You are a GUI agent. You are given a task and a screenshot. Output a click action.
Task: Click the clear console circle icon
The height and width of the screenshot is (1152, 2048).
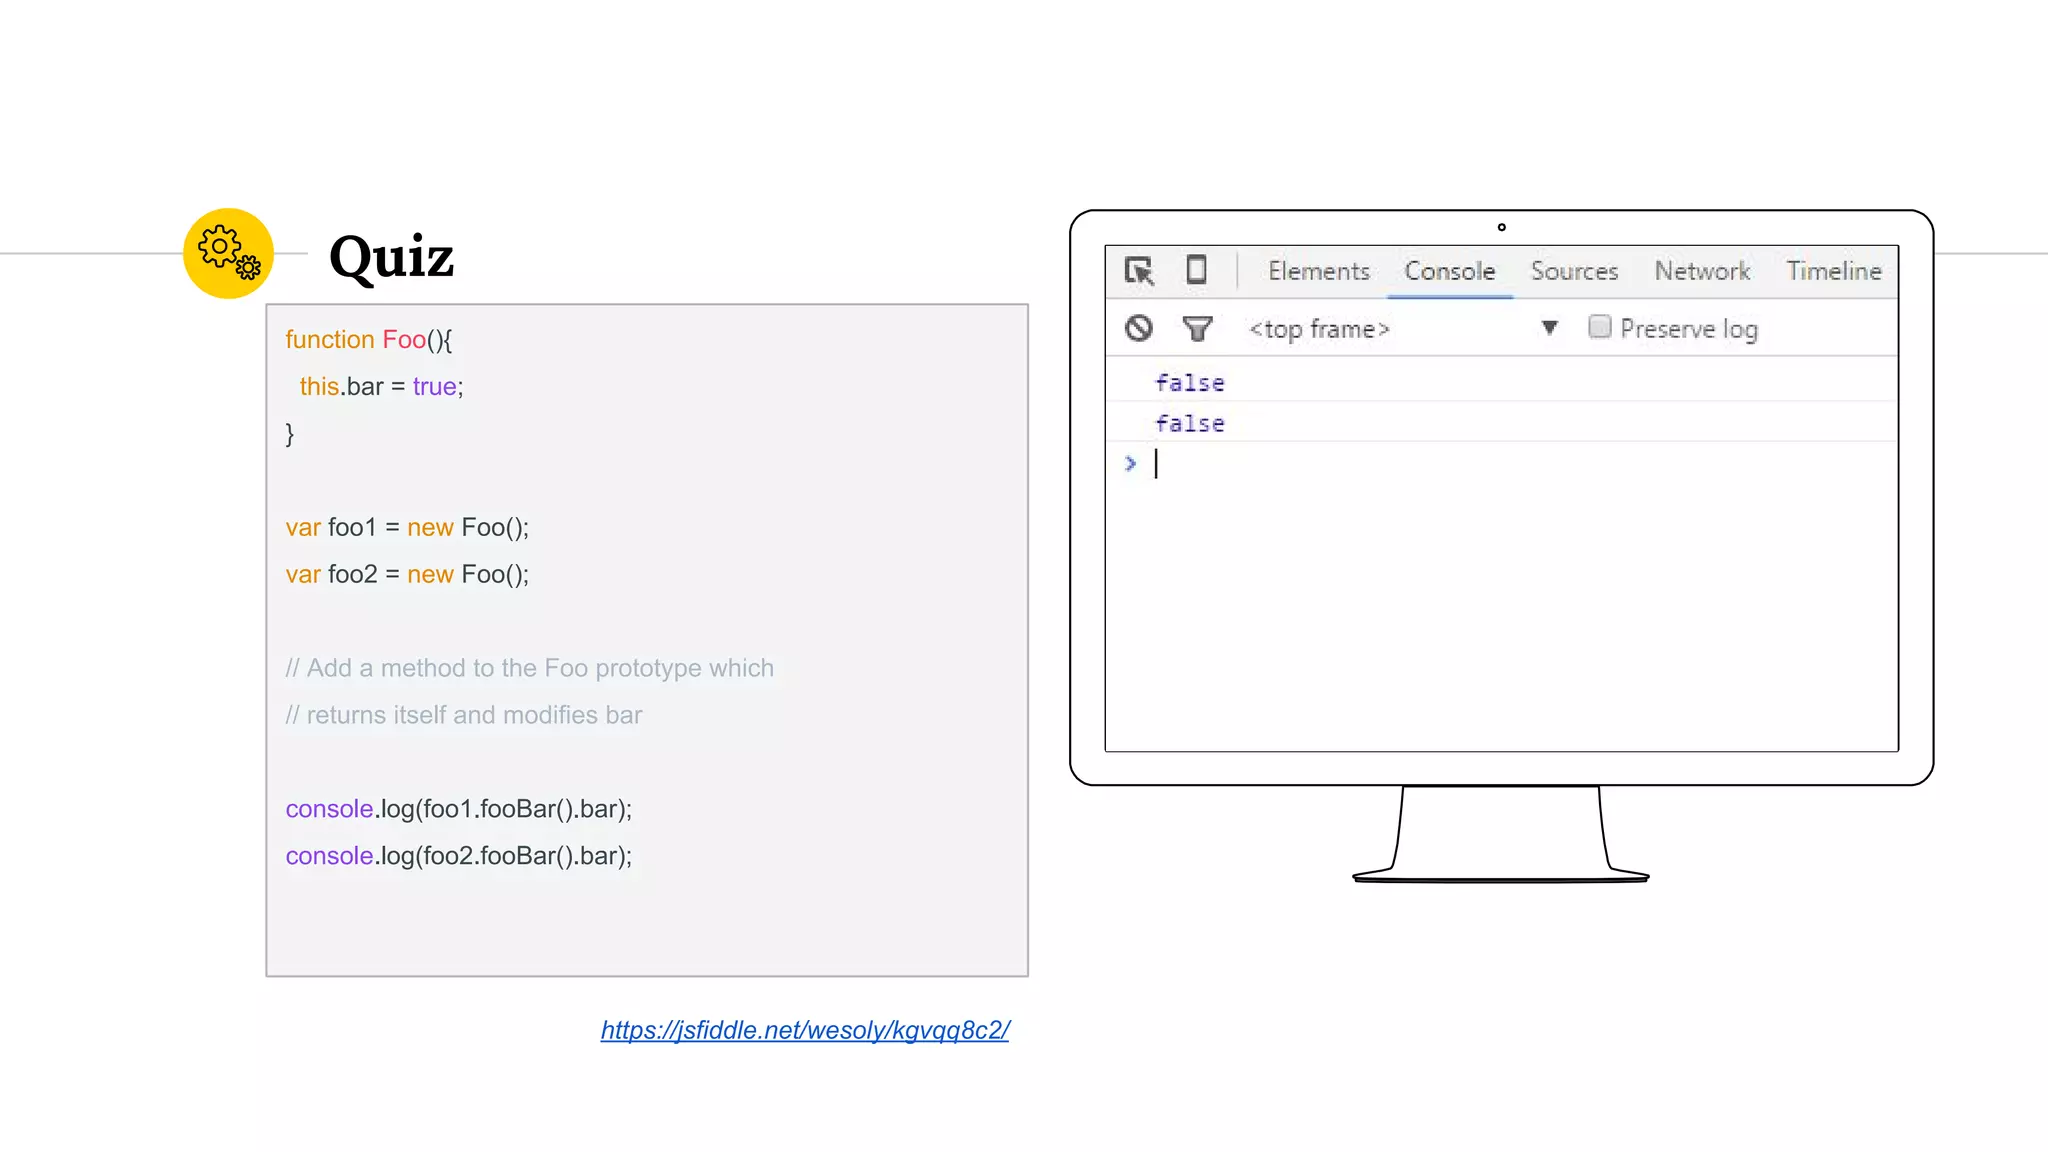1138,328
